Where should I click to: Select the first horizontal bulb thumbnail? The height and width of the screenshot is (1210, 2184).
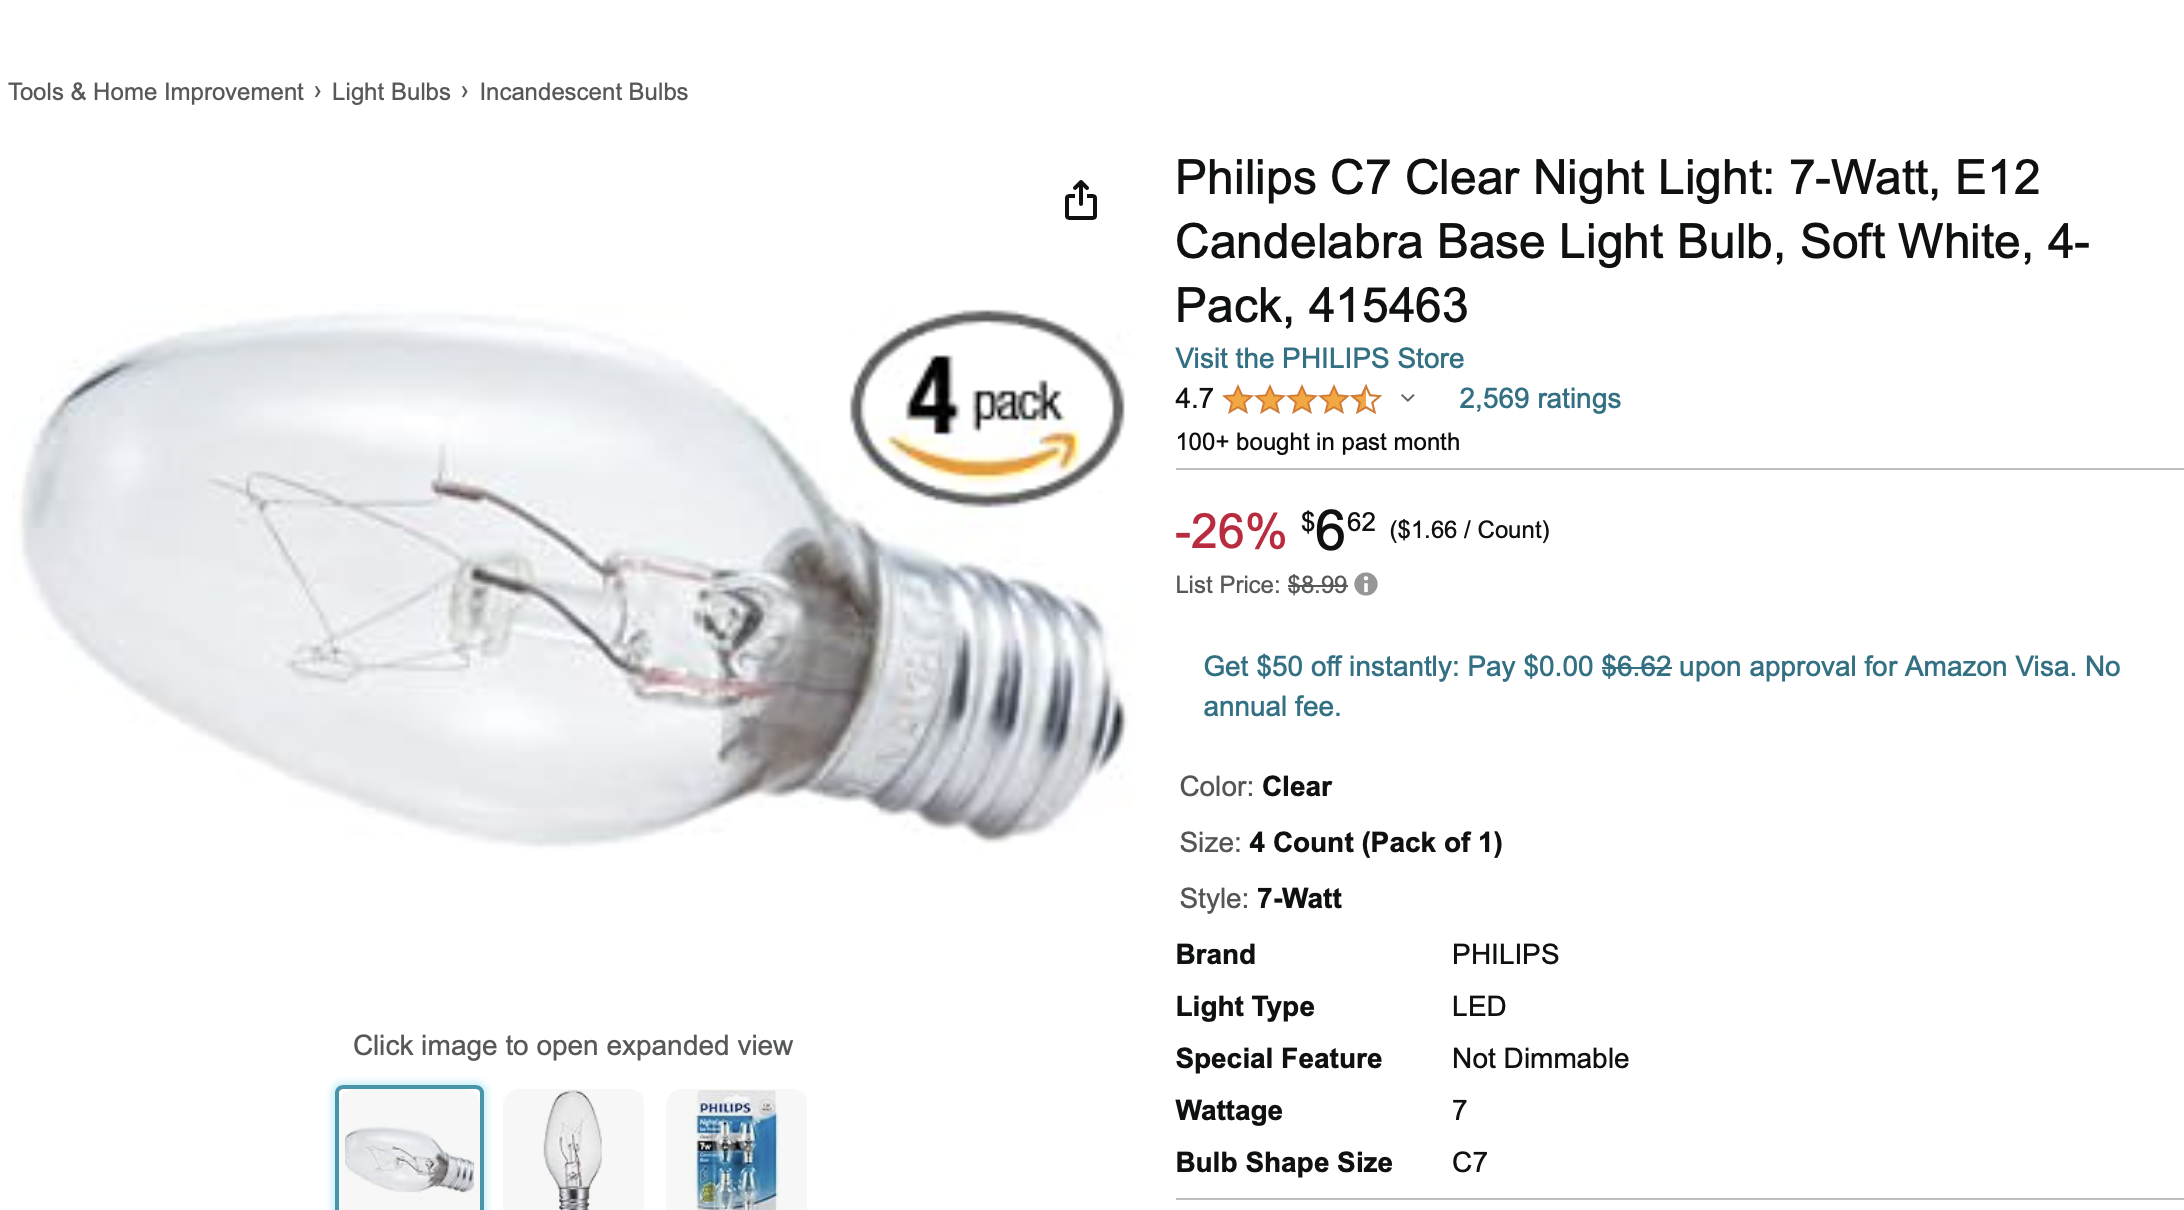pyautogui.click(x=409, y=1150)
